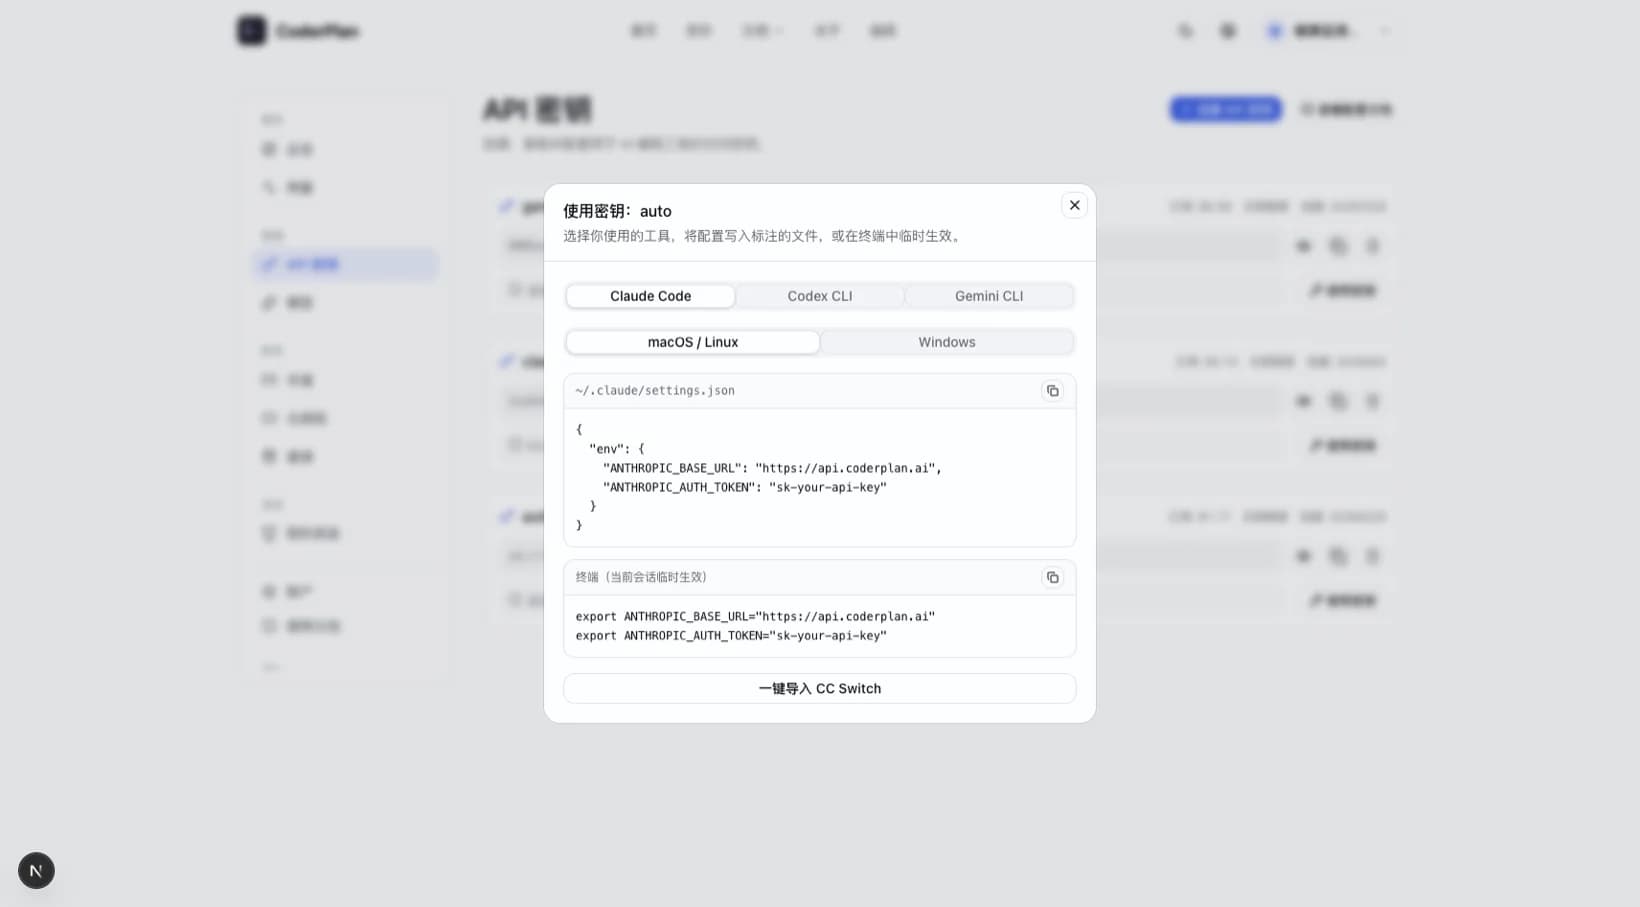
Task: Copy the ~/.claude/settings.json config snippet
Action: 1052,391
